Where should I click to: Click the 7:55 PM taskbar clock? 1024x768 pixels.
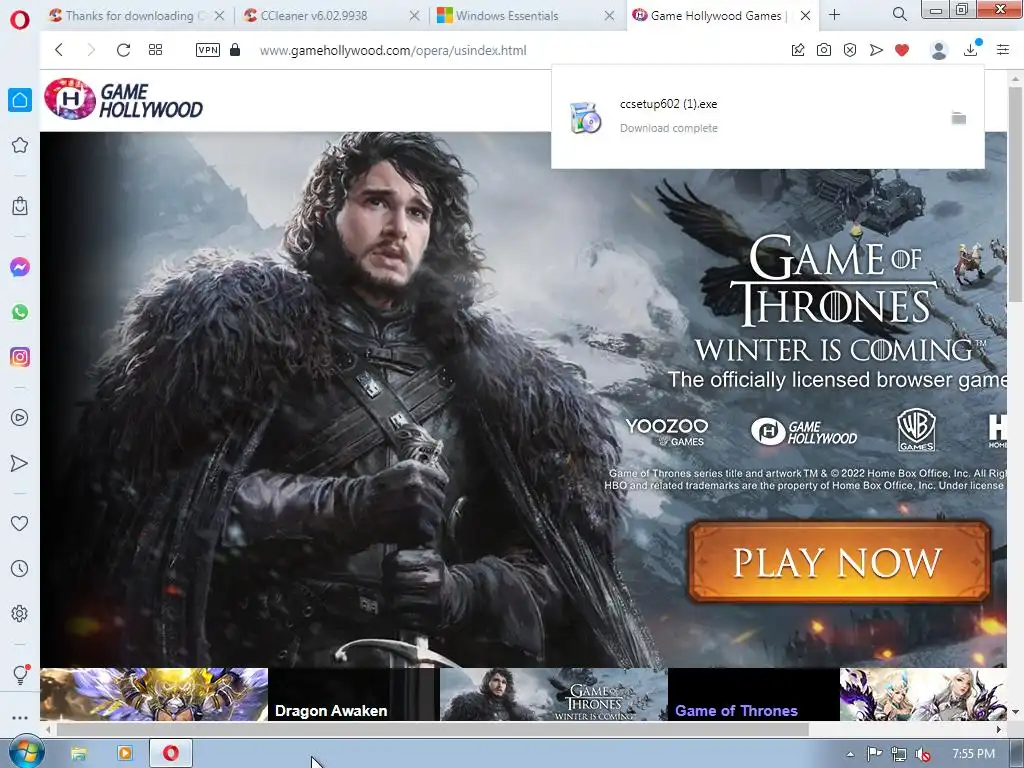pos(974,754)
